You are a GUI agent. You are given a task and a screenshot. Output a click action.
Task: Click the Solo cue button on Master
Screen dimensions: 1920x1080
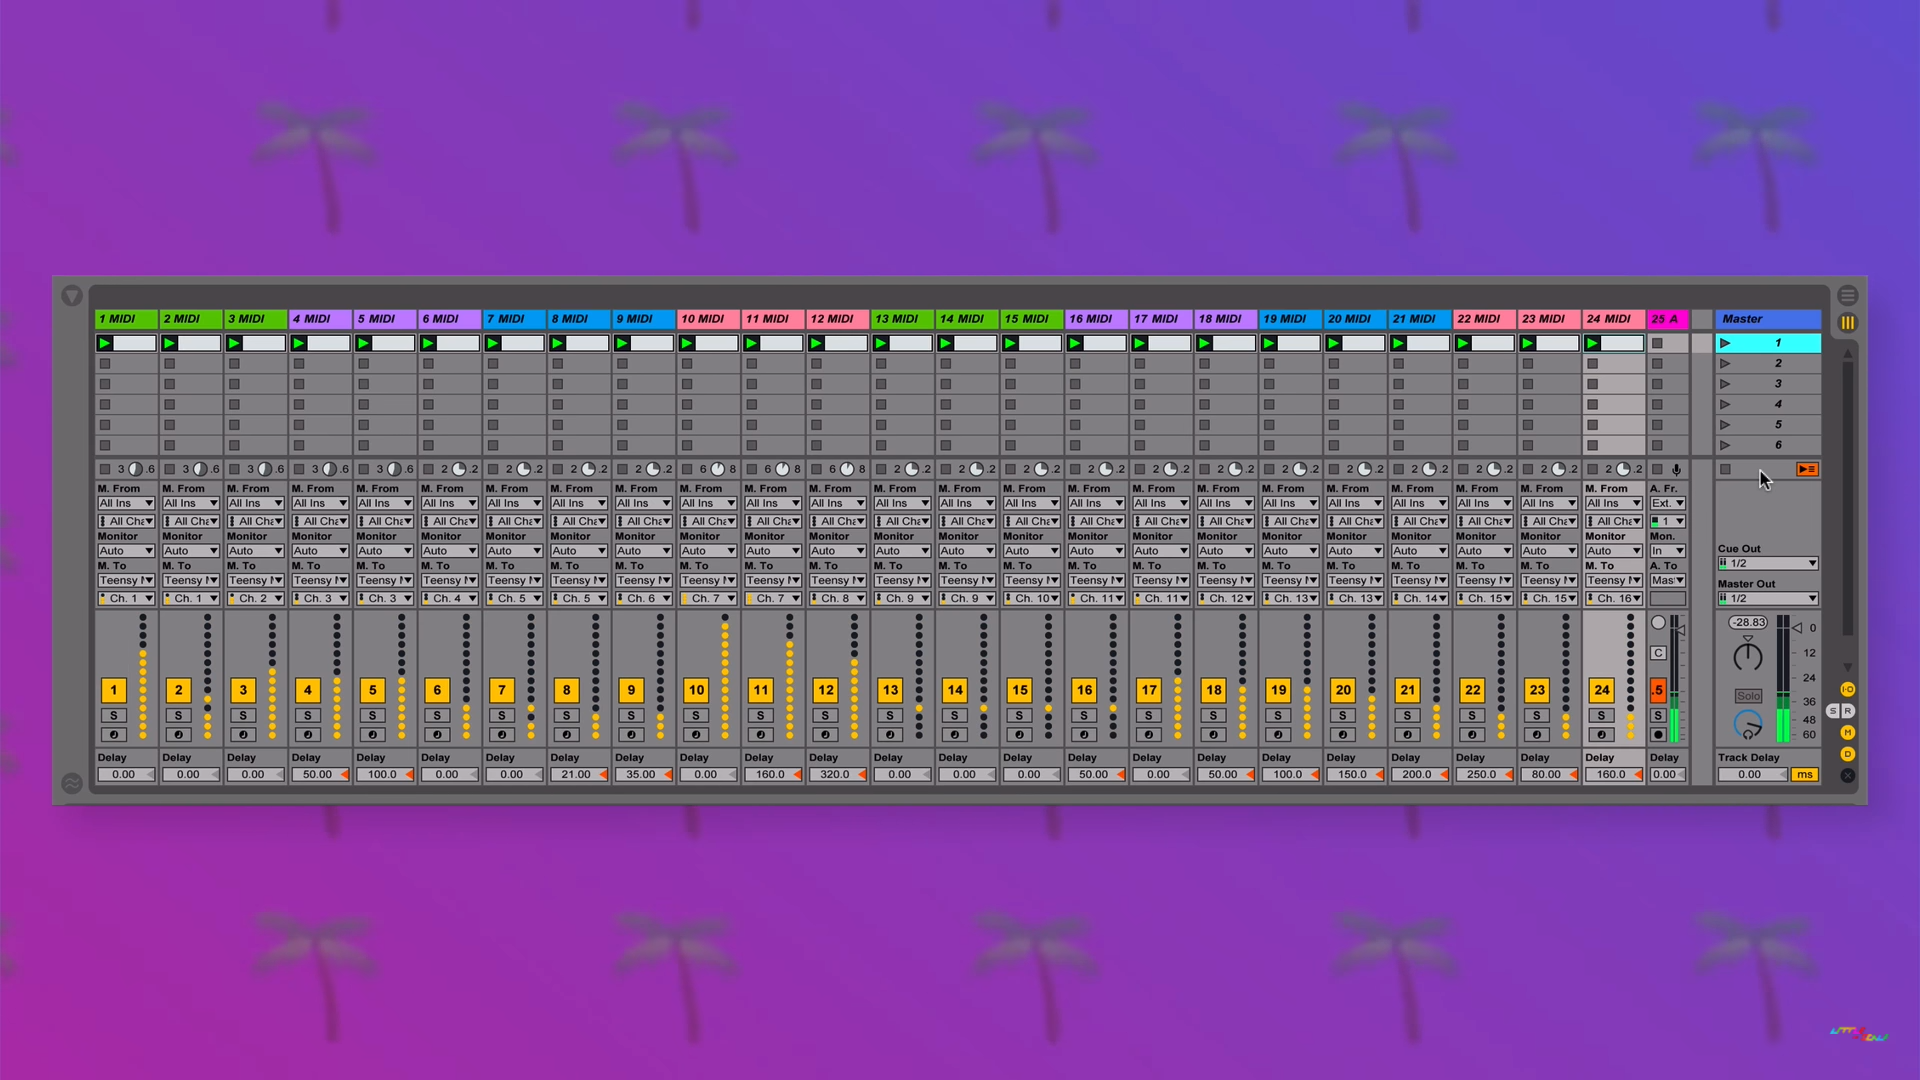1748,696
